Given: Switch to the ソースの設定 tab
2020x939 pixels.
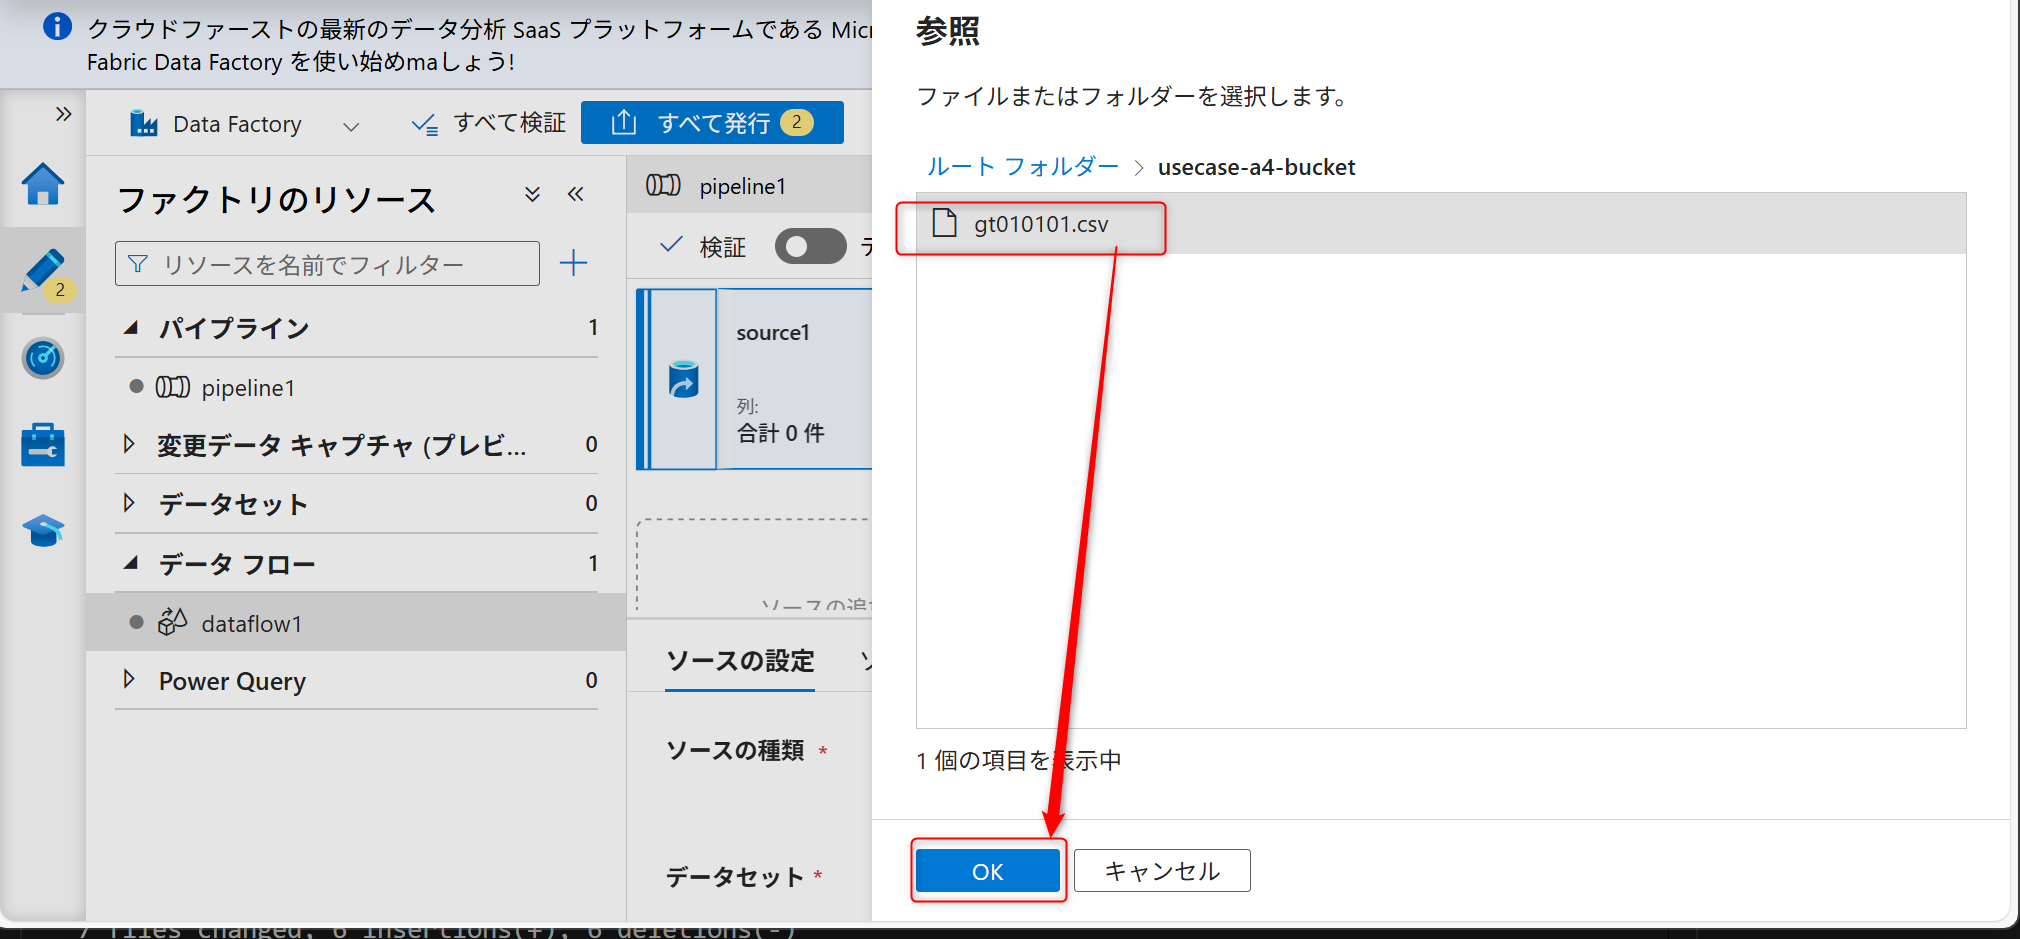Looking at the screenshot, I should [739, 661].
